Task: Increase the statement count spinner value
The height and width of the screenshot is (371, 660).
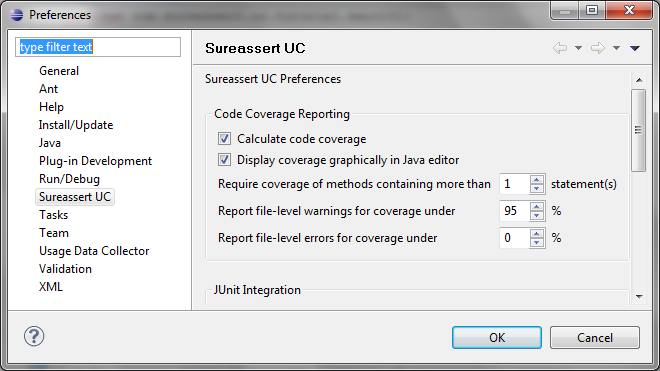Action: point(537,180)
